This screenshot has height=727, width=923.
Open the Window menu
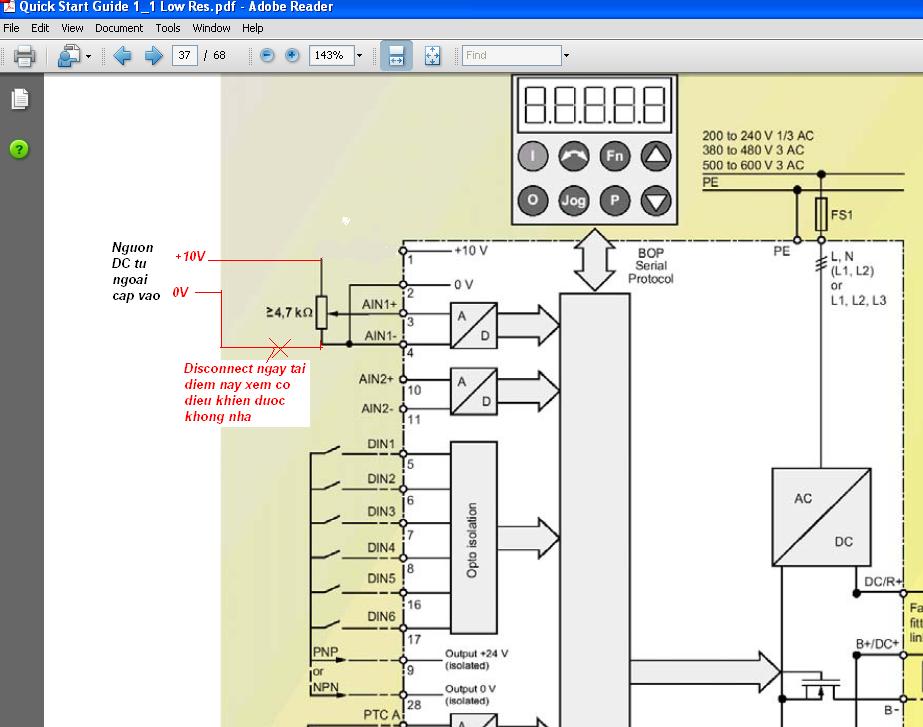point(211,28)
